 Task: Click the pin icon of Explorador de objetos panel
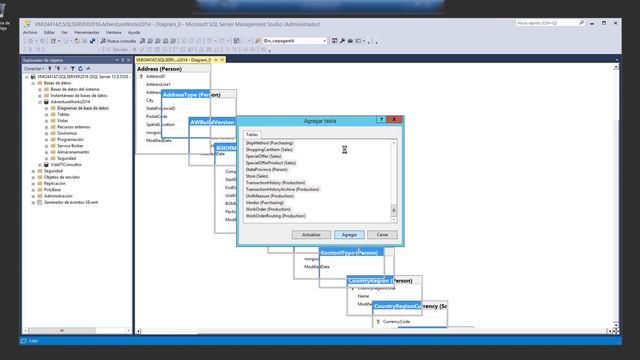[x=122, y=60]
